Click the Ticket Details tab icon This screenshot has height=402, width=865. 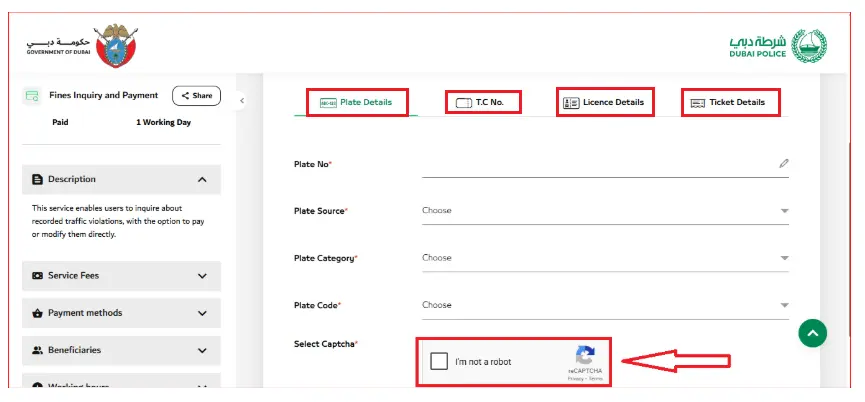pyautogui.click(x=698, y=103)
